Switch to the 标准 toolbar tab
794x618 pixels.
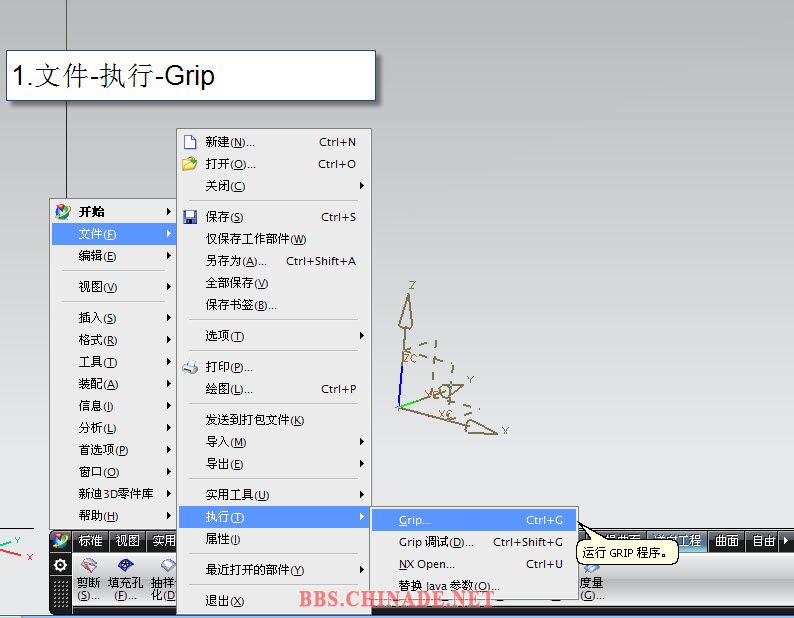click(91, 541)
